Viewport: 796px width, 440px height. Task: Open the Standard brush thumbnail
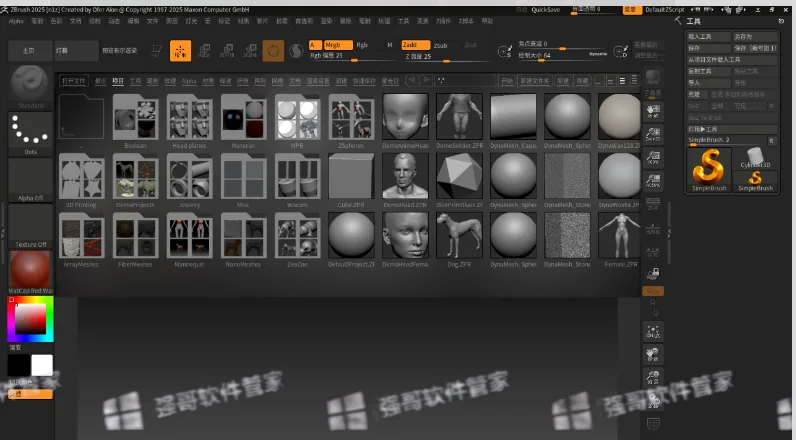30,87
